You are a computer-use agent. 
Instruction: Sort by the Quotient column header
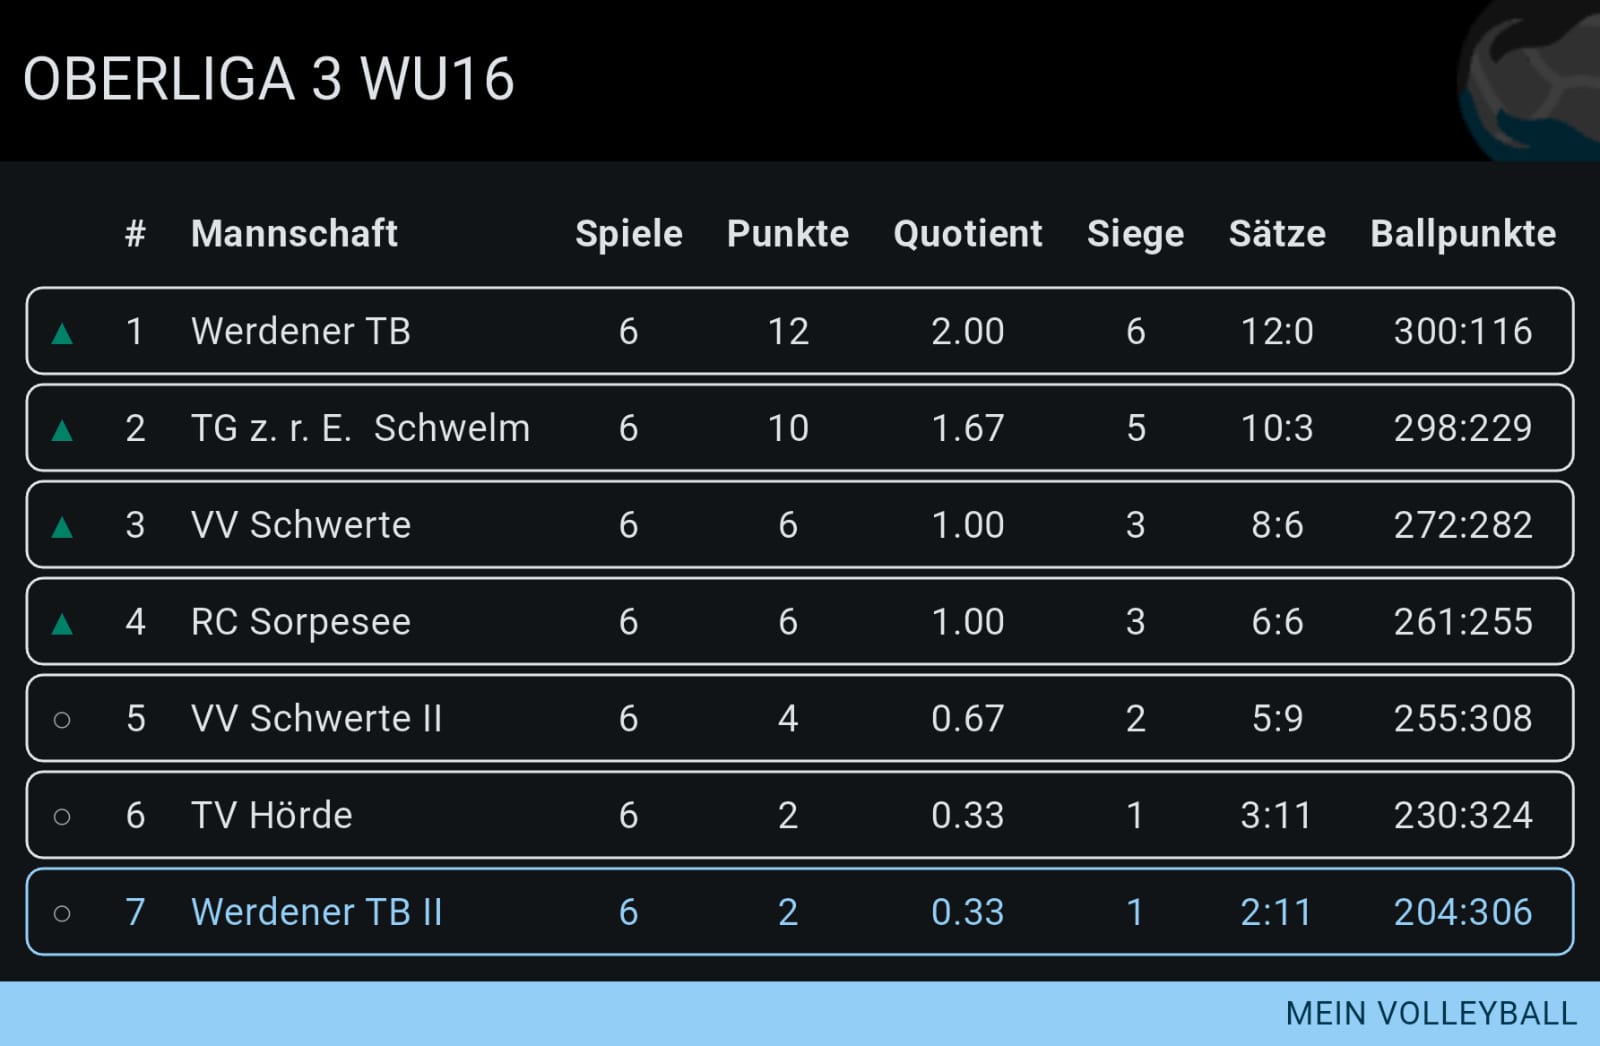(x=967, y=233)
